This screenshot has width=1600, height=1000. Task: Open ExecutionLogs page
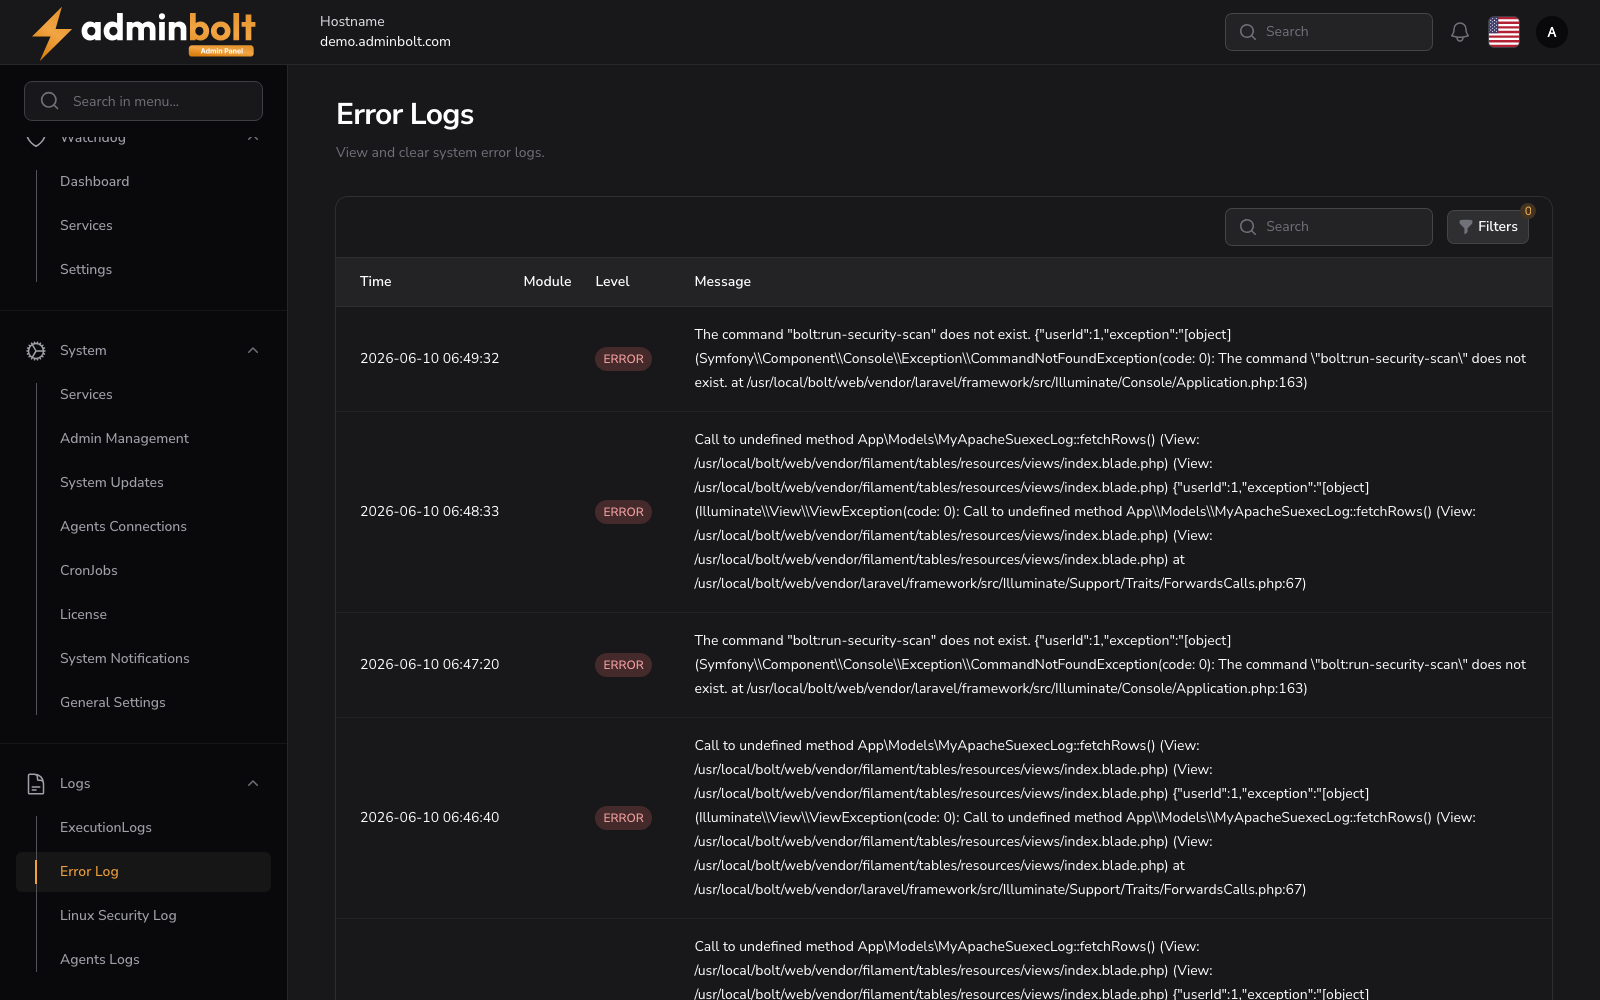click(106, 828)
